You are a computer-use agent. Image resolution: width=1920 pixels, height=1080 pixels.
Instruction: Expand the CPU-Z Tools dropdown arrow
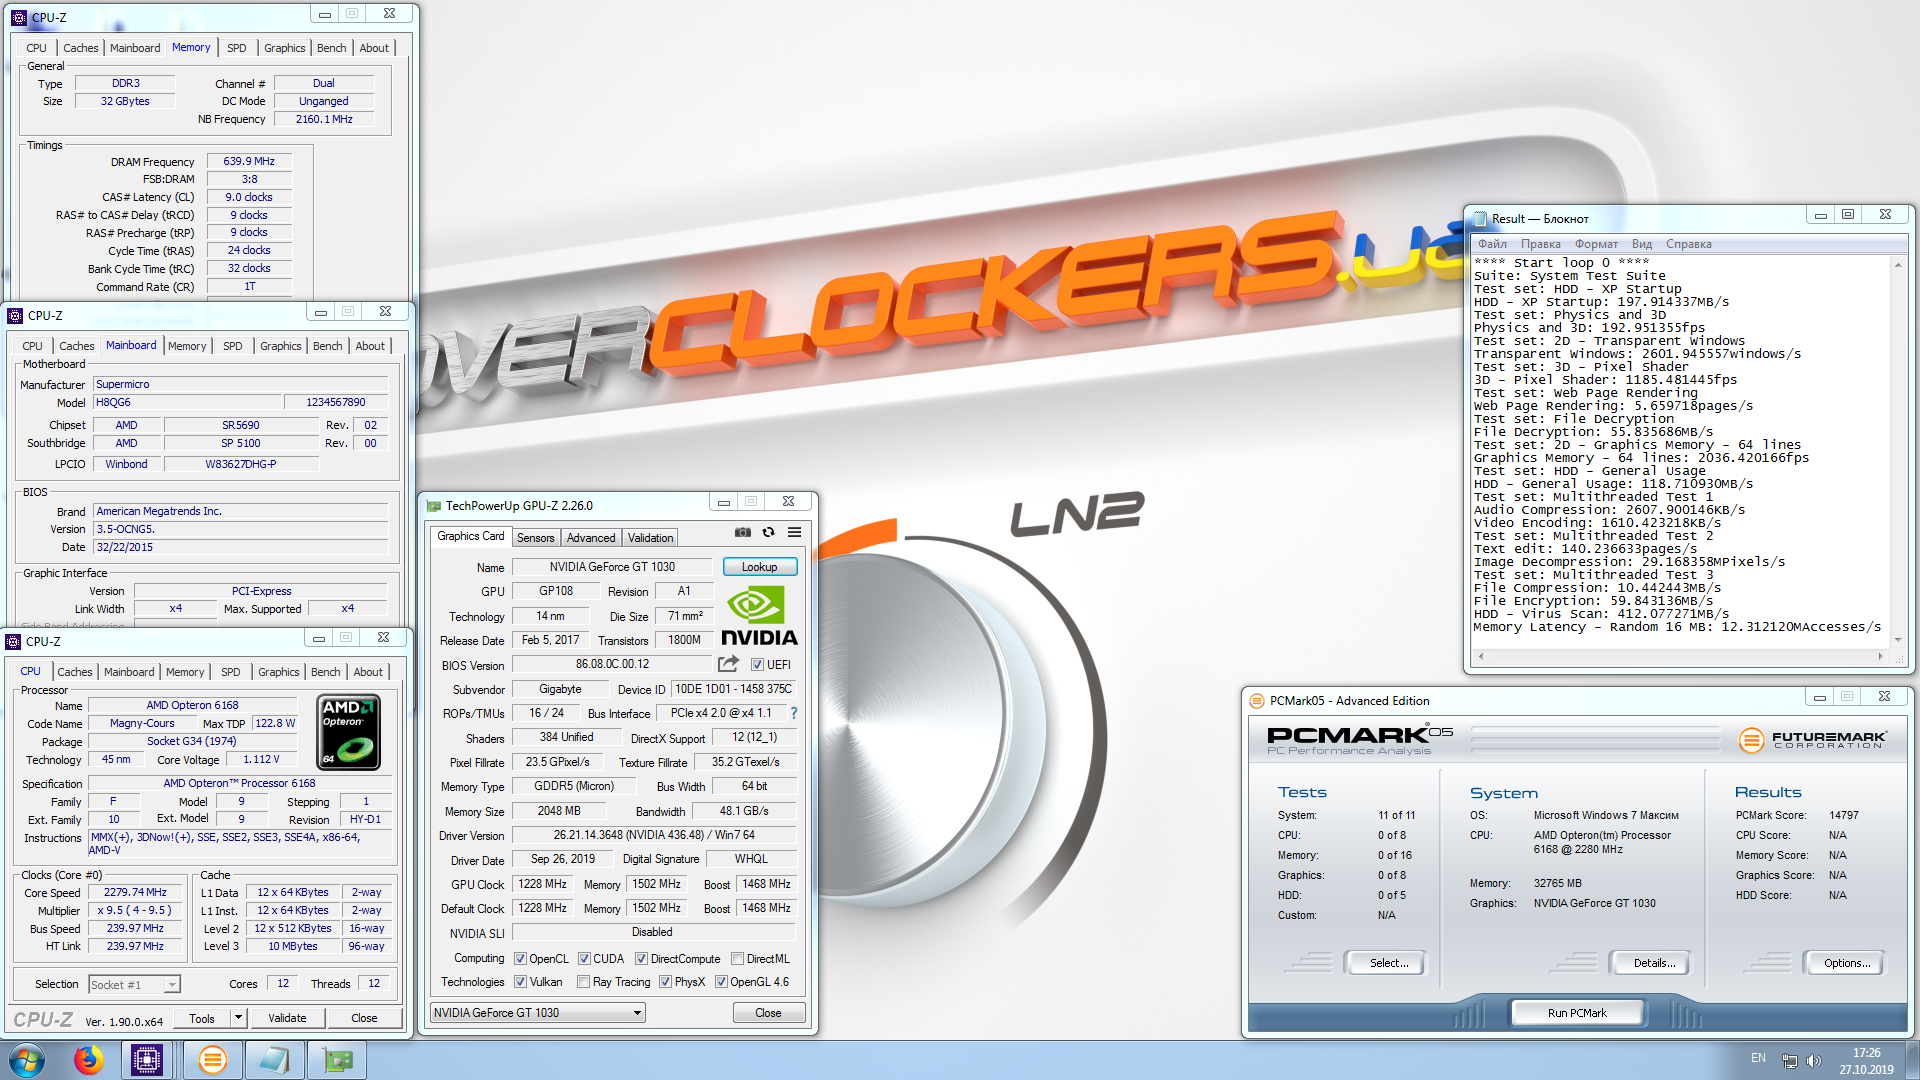pyautogui.click(x=238, y=1018)
